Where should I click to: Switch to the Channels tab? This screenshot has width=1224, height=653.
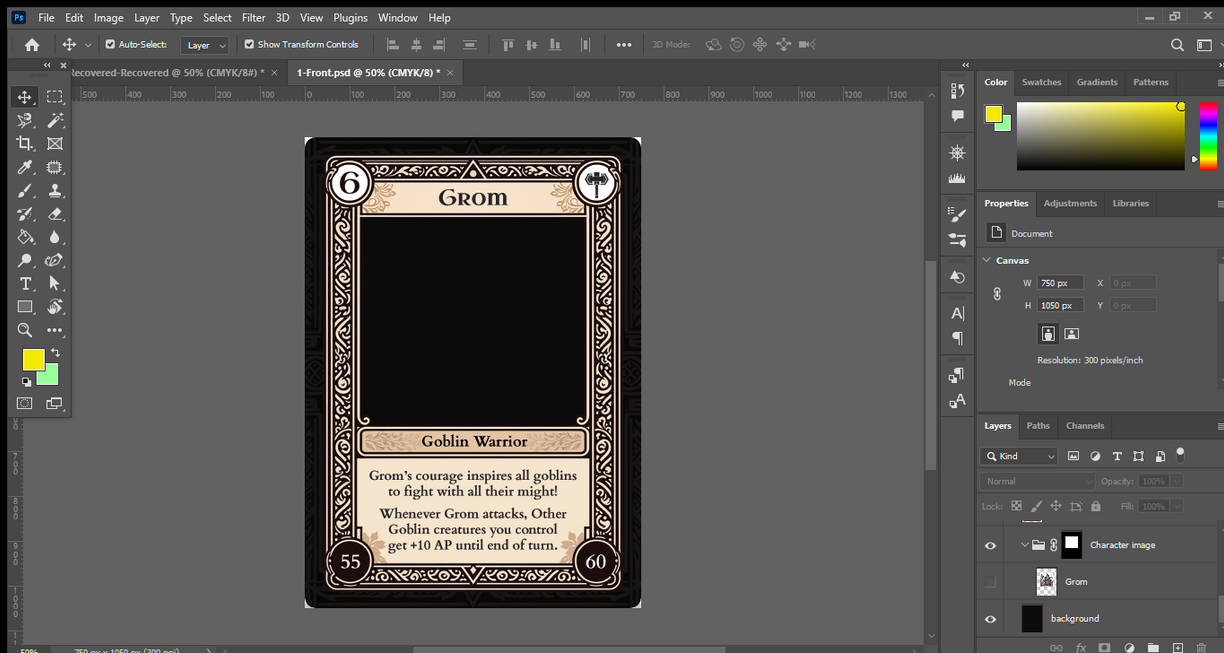coord(1085,426)
